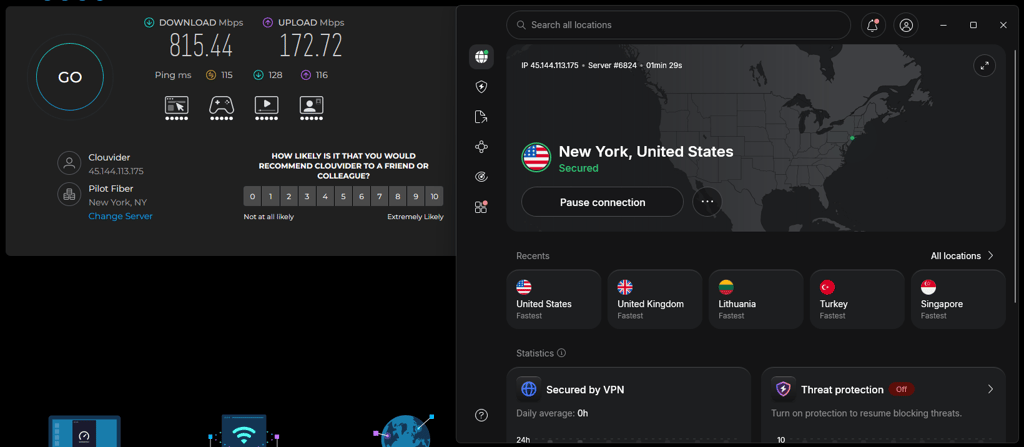
Task: Click the download ping latency icon
Action: (259, 75)
